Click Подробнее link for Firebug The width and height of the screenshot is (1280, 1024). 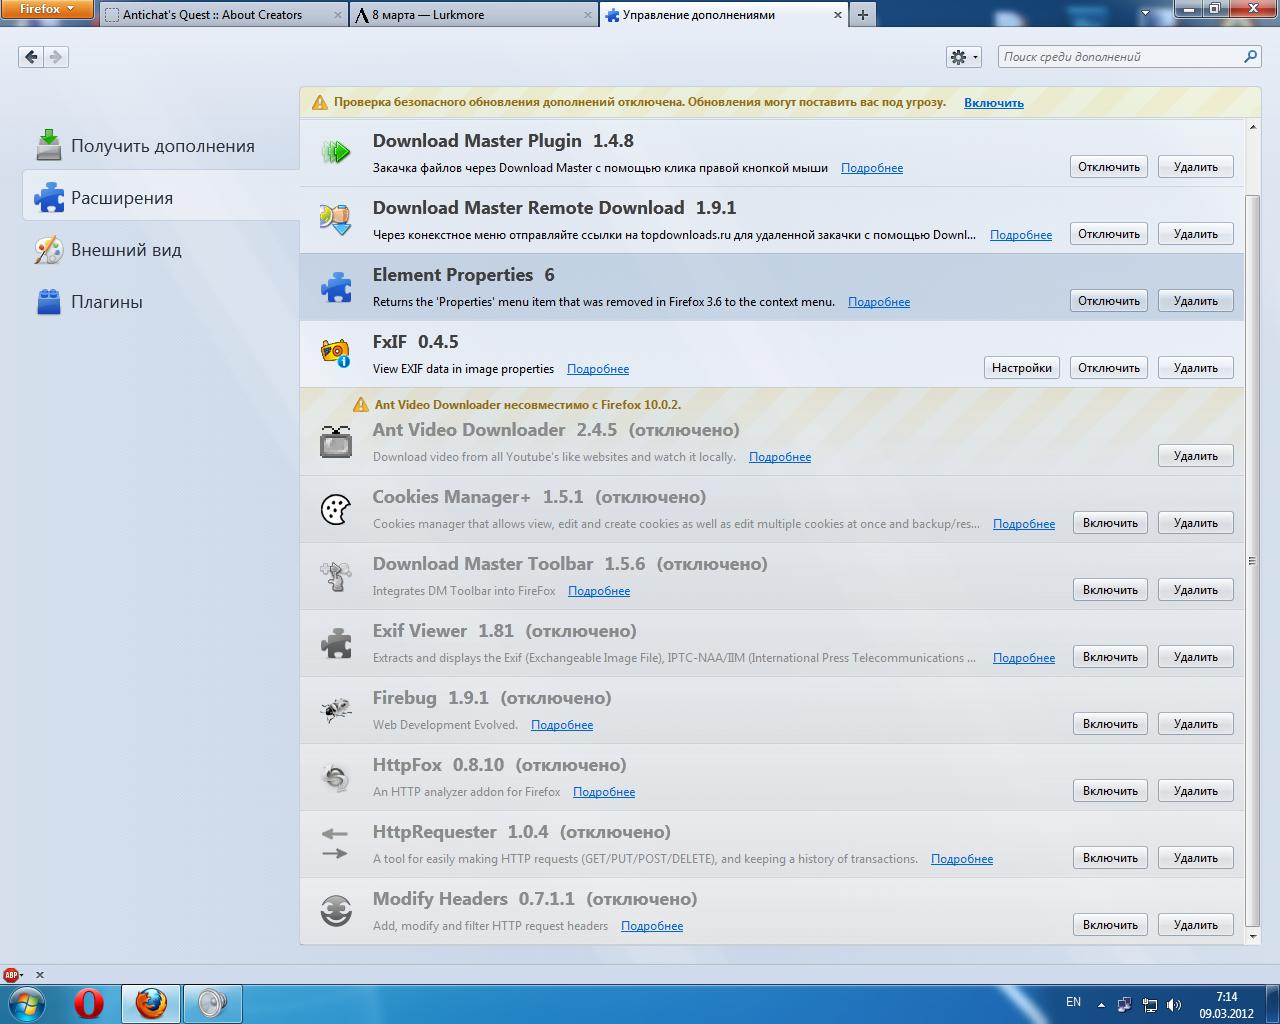562,725
